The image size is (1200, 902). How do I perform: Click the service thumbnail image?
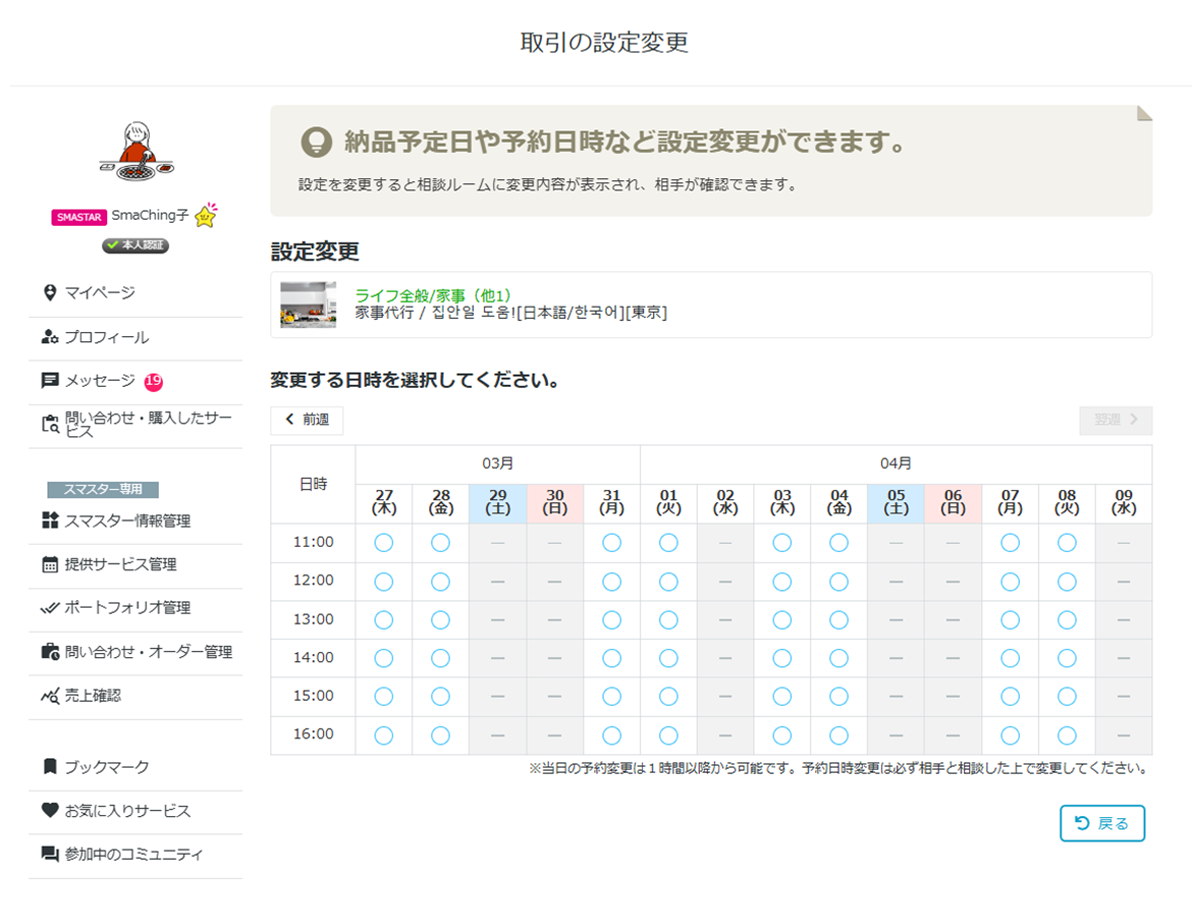309,305
